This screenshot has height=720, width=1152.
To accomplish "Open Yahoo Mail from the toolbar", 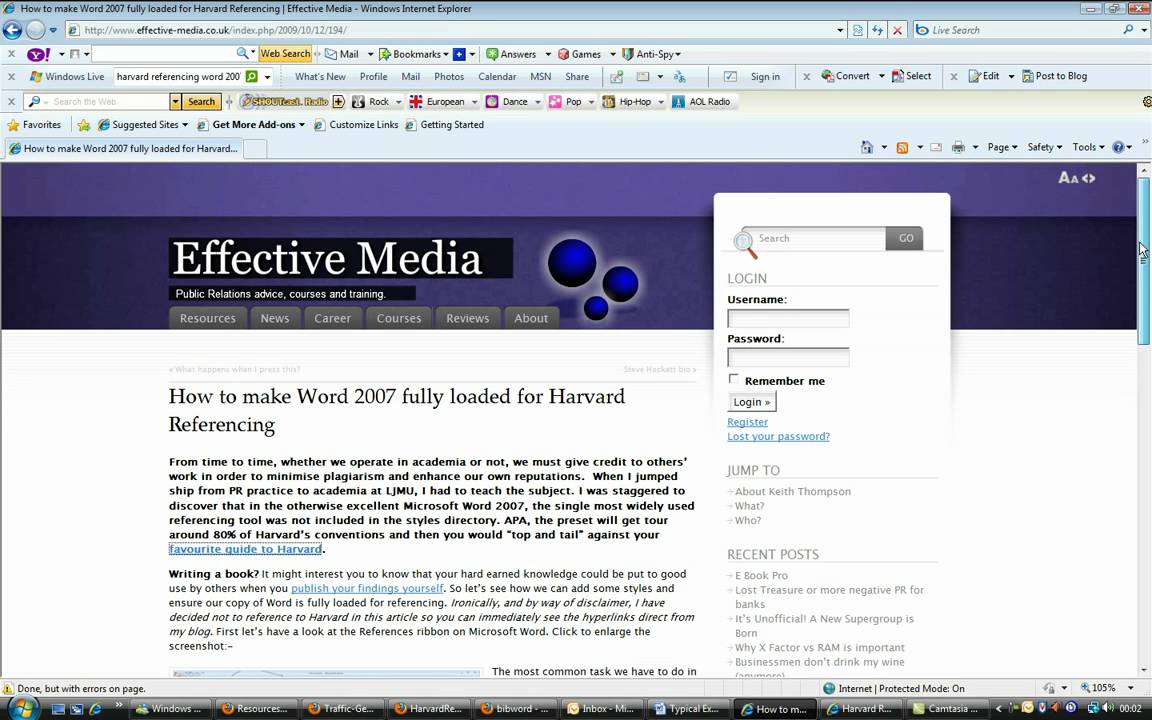I will click(342, 54).
